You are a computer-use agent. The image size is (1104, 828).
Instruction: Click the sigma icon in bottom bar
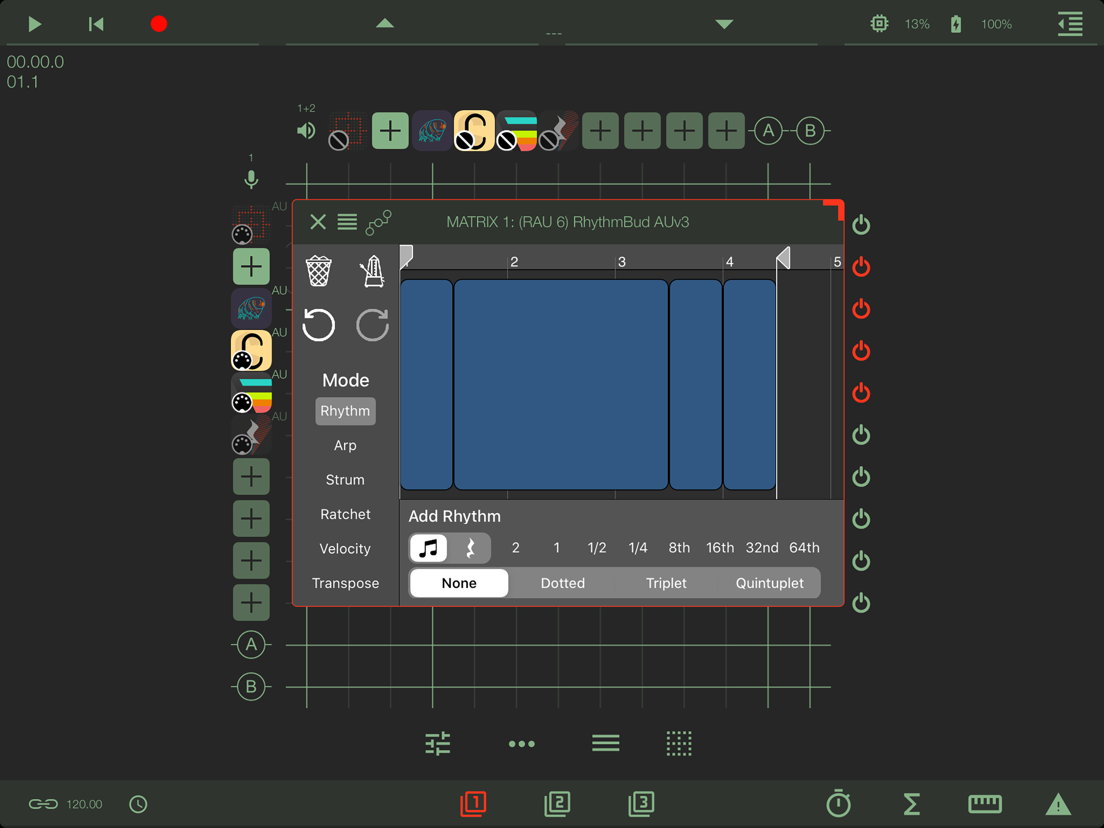911,803
